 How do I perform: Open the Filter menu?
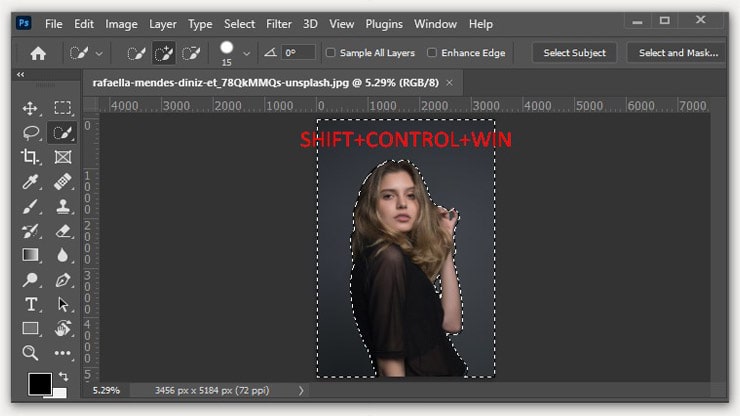pyautogui.click(x=281, y=24)
